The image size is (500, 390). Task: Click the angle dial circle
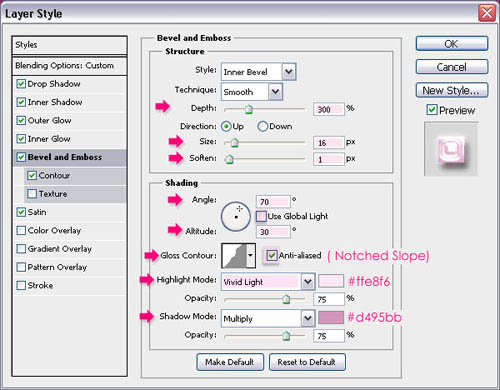236,217
